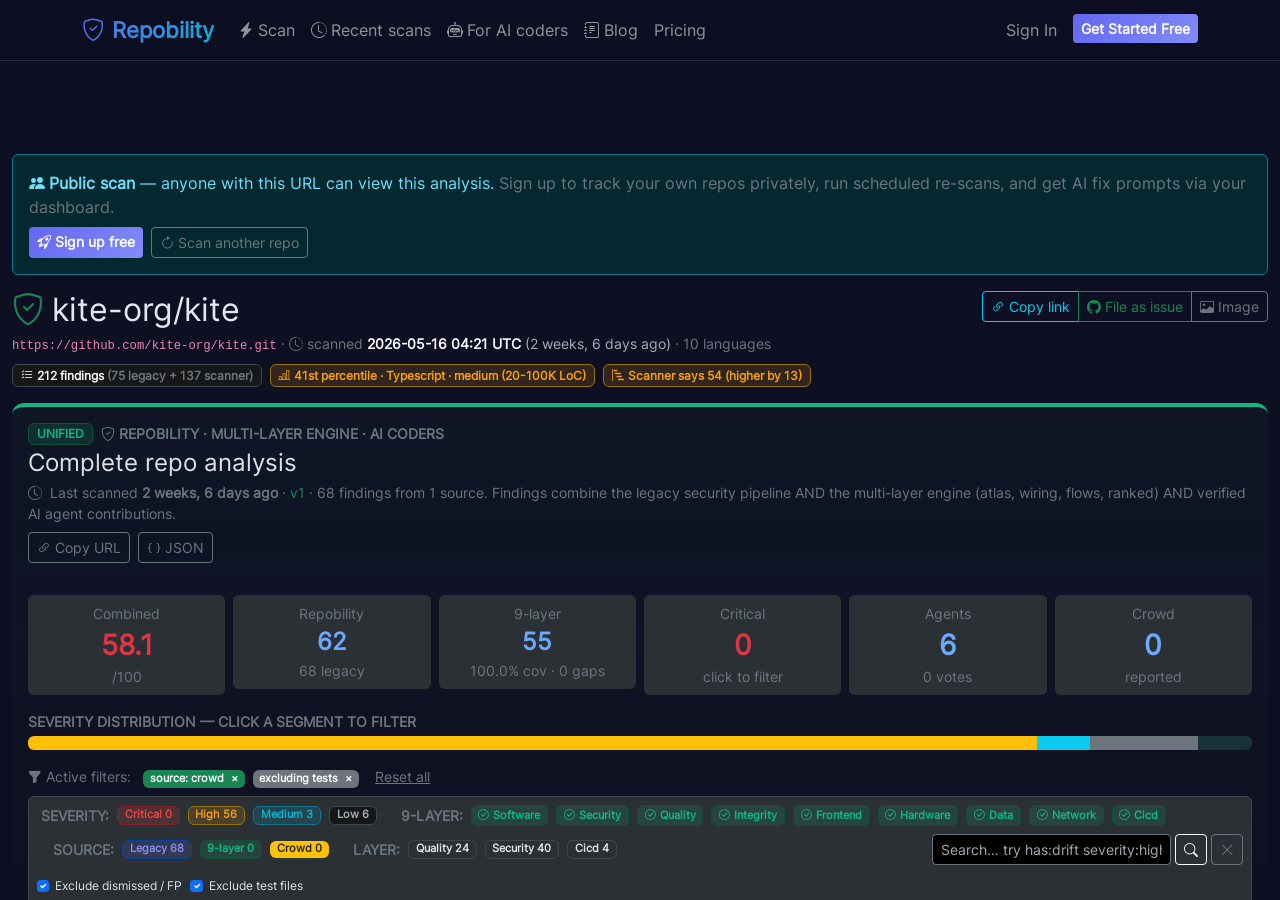The width and height of the screenshot is (1280, 900).
Task: Select the Quality 24 layer filter
Action: (442, 849)
